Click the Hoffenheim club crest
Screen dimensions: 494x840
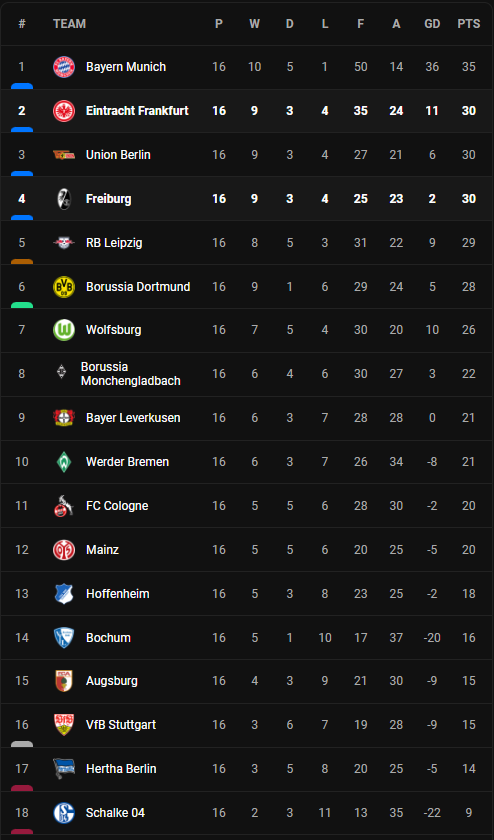pos(64,594)
